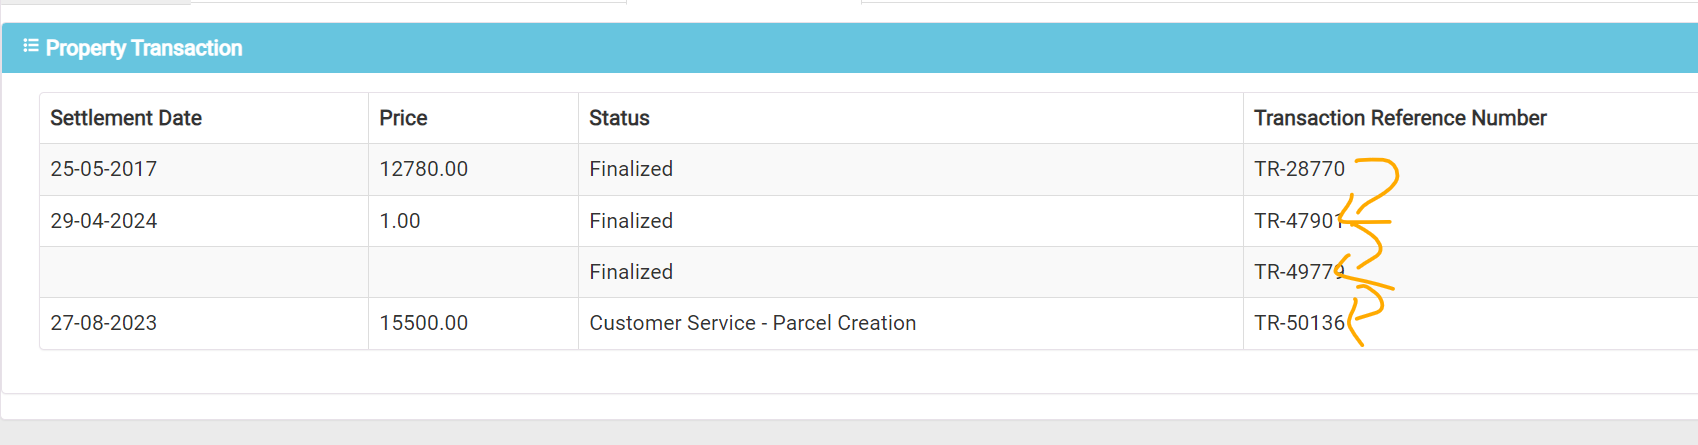Open transaction reference TR-28770
This screenshot has width=1698, height=445.
(x=1299, y=169)
